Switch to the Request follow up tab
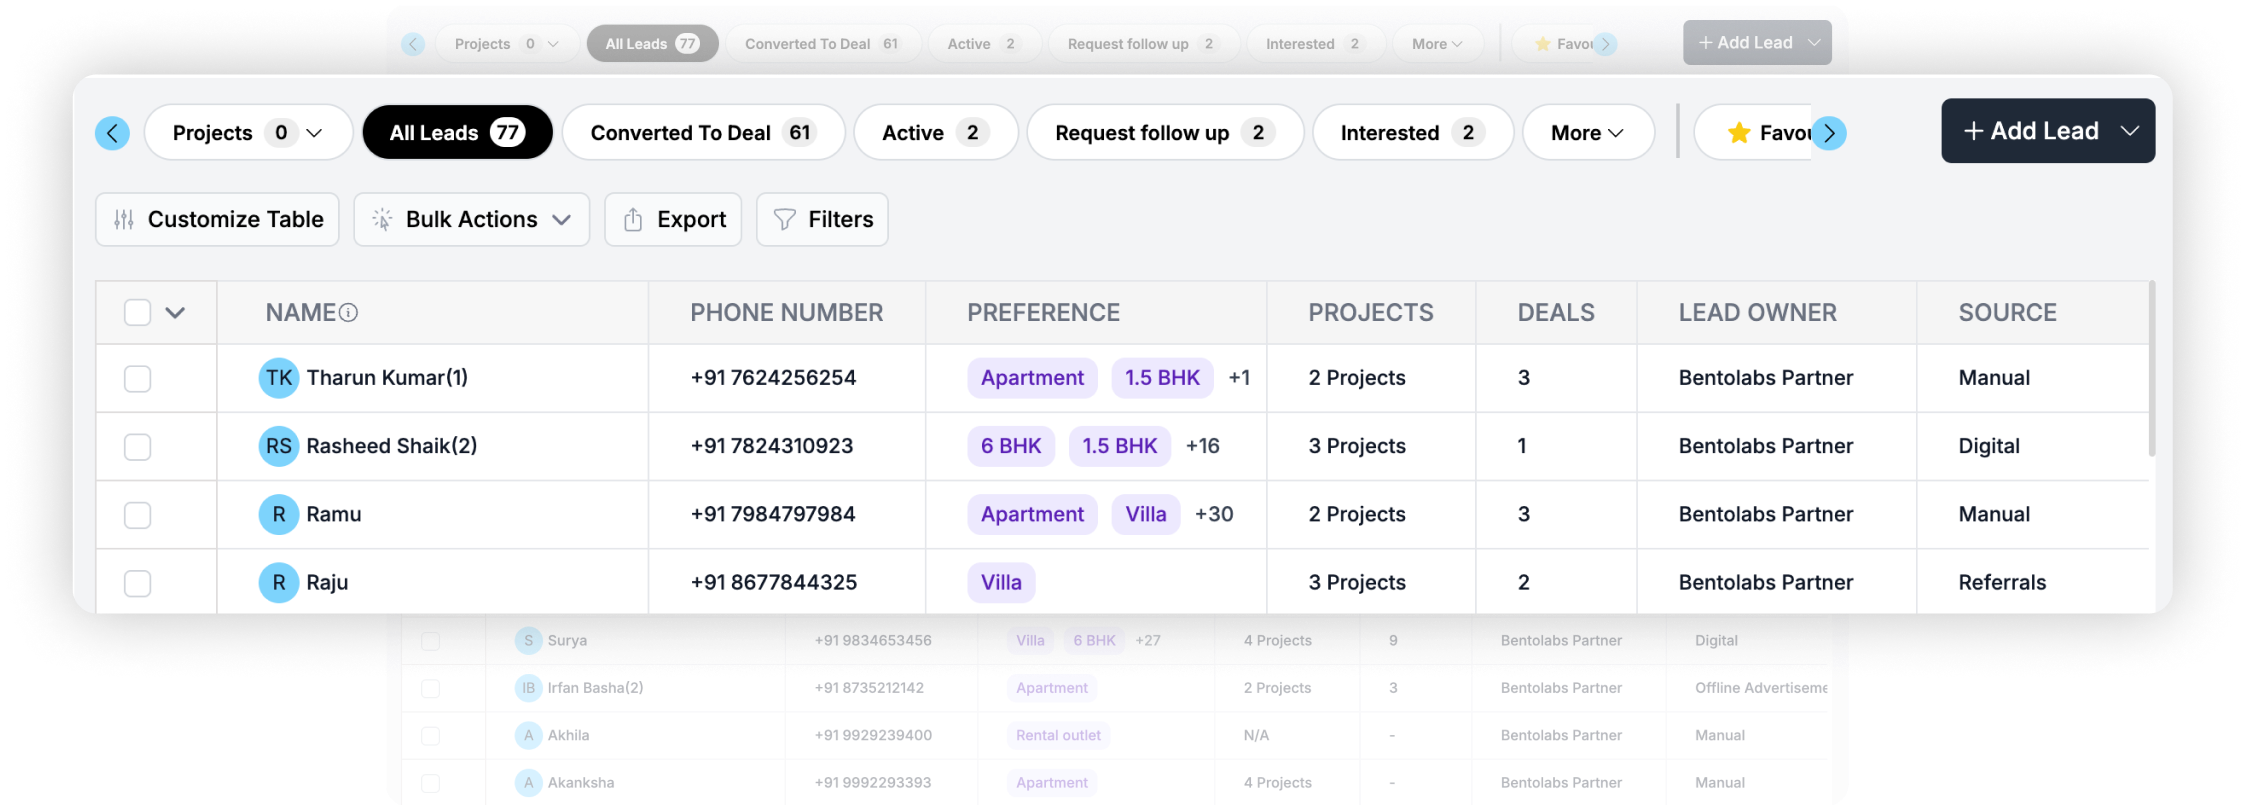This screenshot has height=805, width=2245. coord(1166,132)
